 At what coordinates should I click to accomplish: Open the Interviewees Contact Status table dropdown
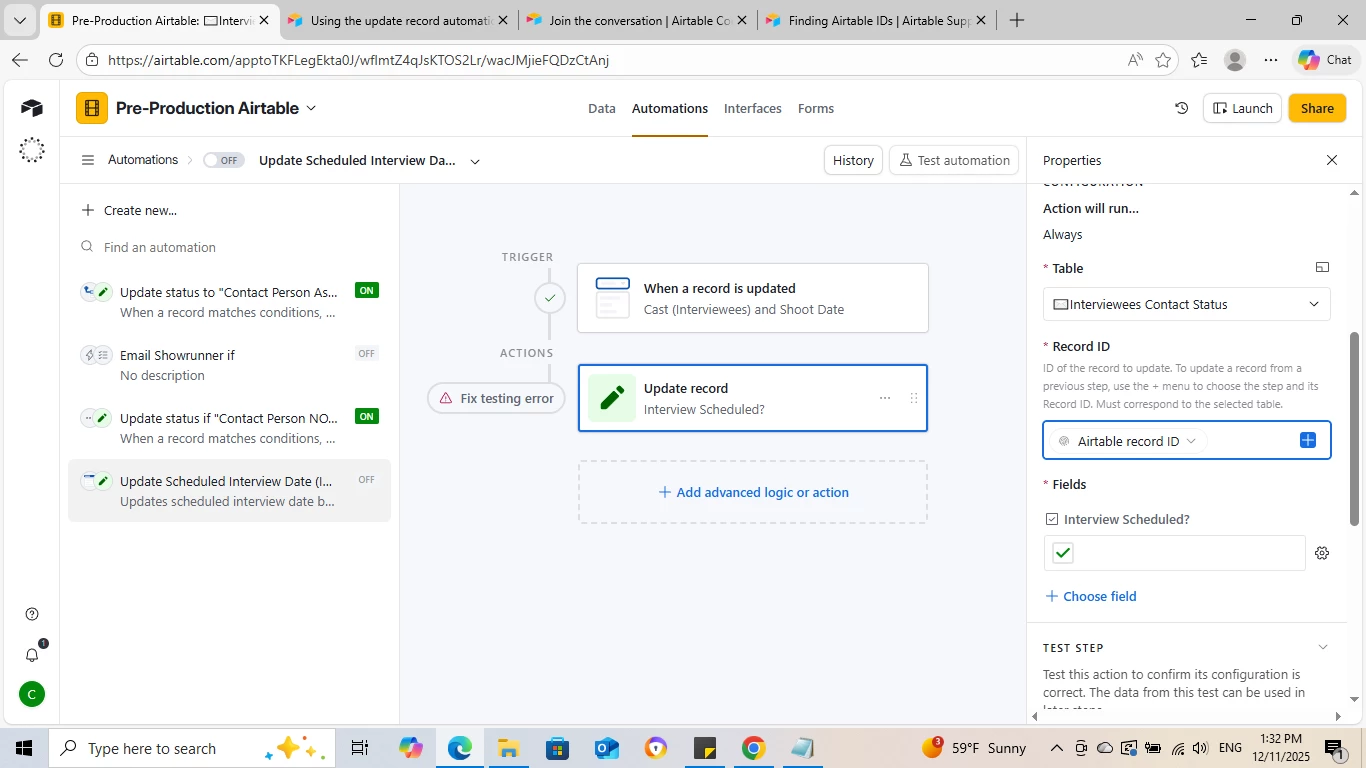tap(1187, 304)
